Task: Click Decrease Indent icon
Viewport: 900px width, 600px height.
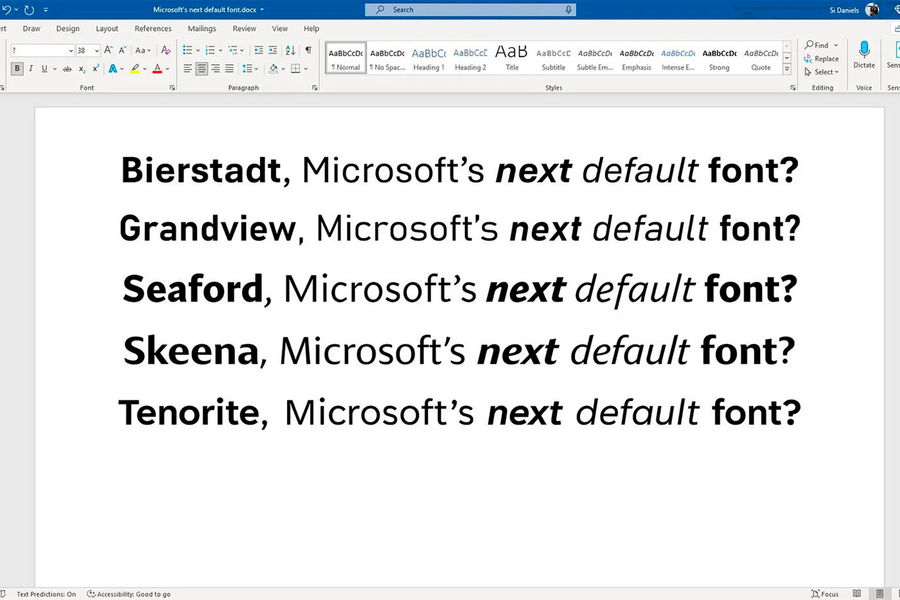Action: pos(259,50)
